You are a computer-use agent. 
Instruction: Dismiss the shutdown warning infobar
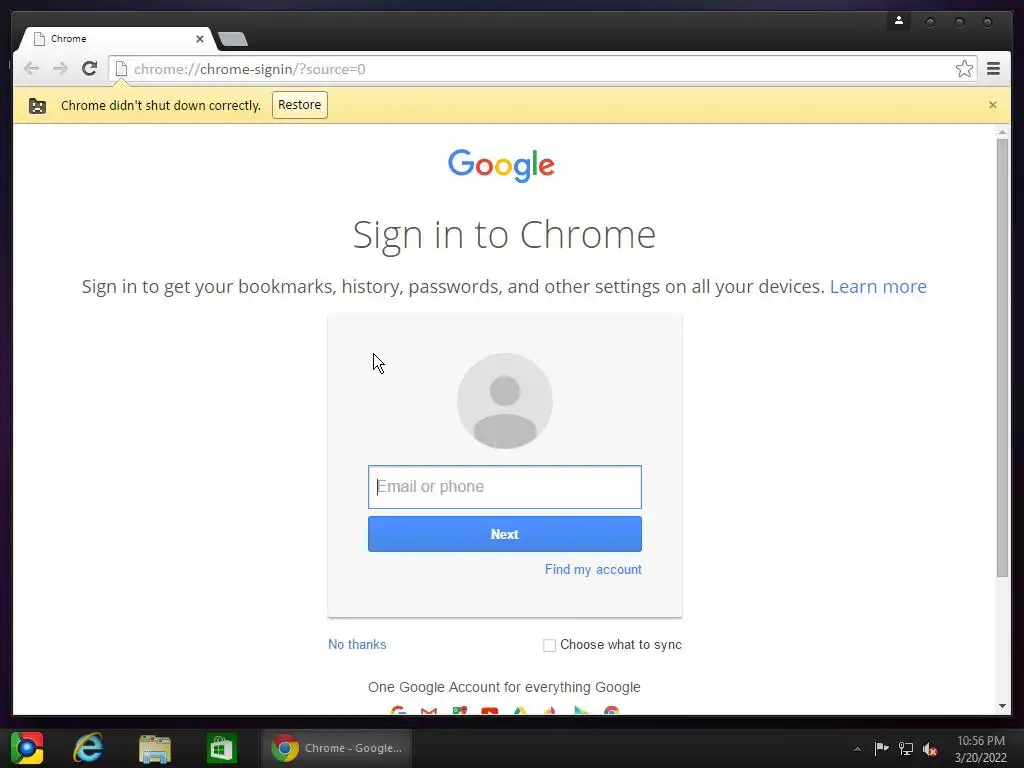[x=993, y=105]
